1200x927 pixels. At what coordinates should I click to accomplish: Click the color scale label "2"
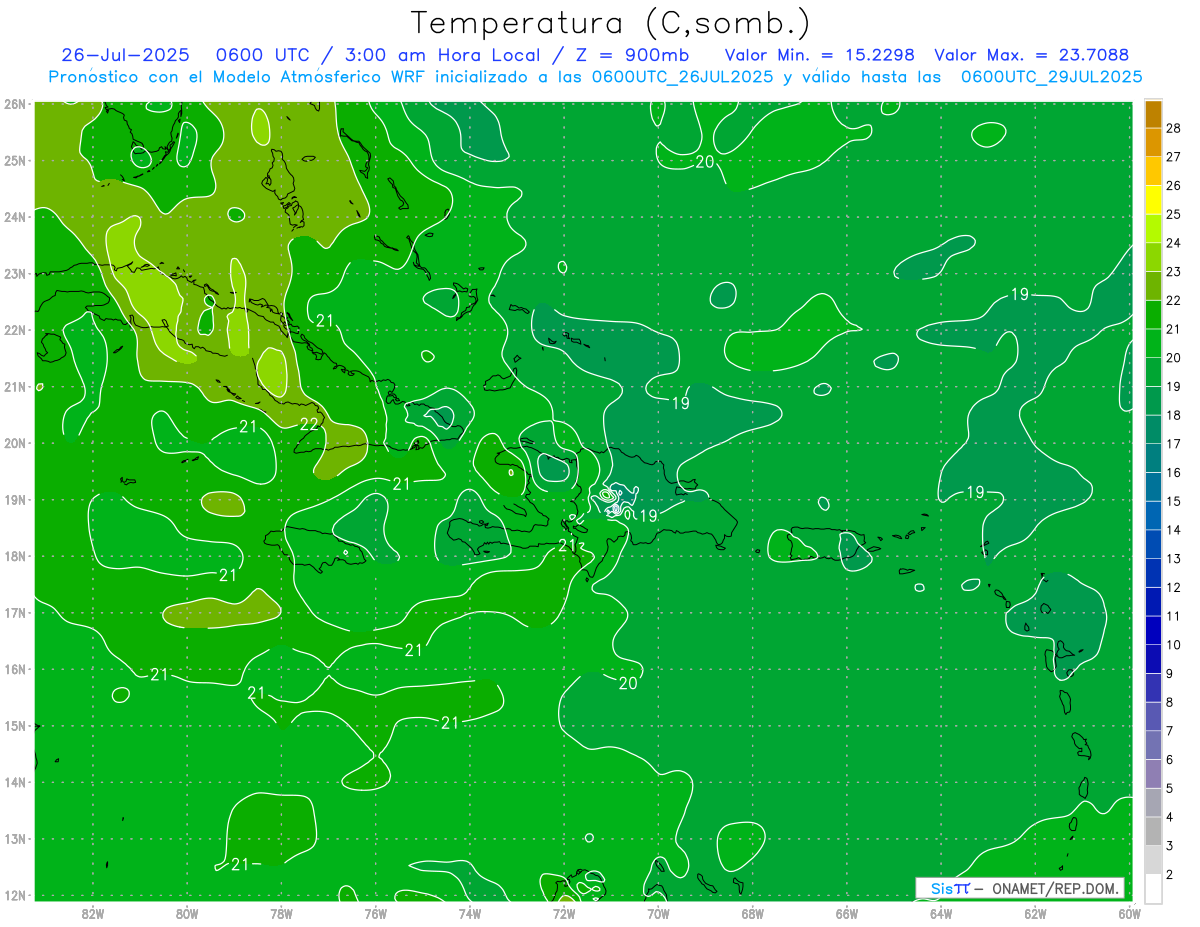[x=1170, y=874]
